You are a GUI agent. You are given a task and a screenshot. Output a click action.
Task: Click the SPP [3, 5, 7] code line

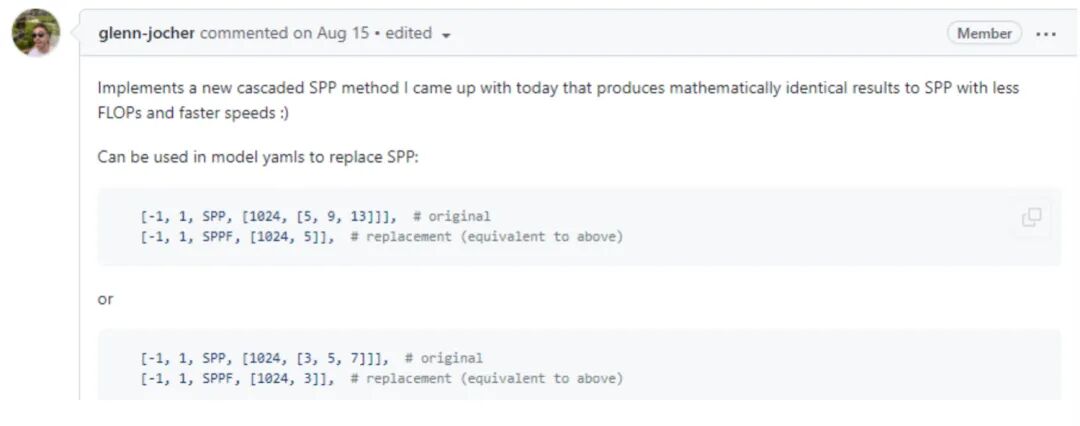click(264, 358)
